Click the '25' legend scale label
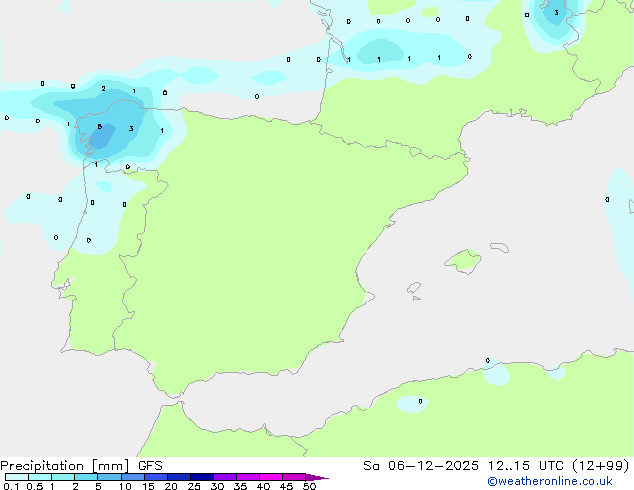This screenshot has width=634, height=490. [194, 486]
